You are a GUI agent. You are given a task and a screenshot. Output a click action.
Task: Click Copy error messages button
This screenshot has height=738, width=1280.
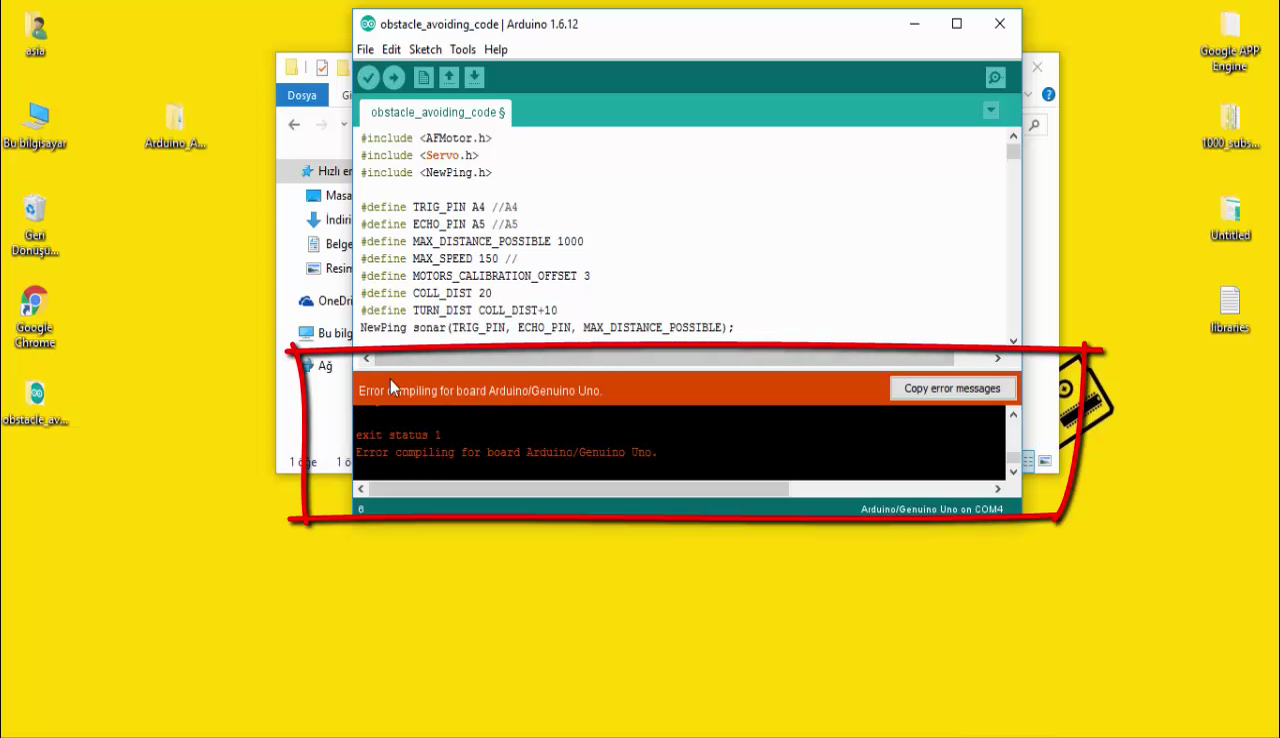click(x=952, y=388)
